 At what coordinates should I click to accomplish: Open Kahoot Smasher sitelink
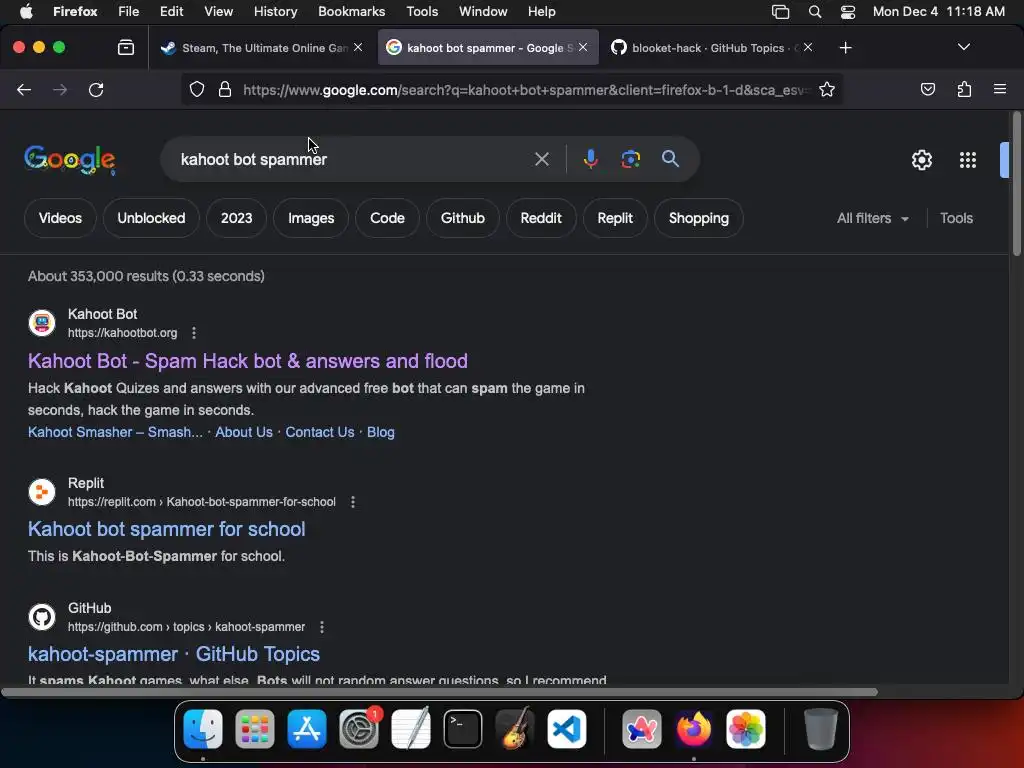[115, 432]
